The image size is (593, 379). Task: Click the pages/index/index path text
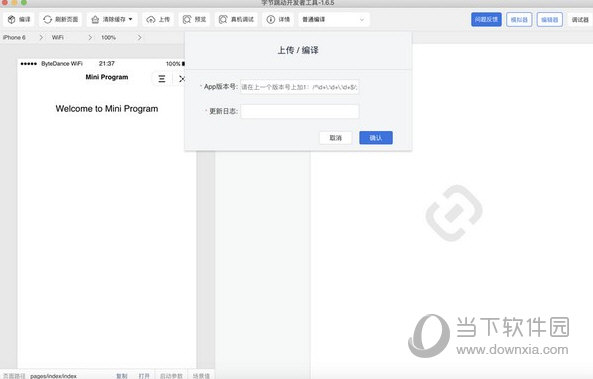tap(53, 376)
